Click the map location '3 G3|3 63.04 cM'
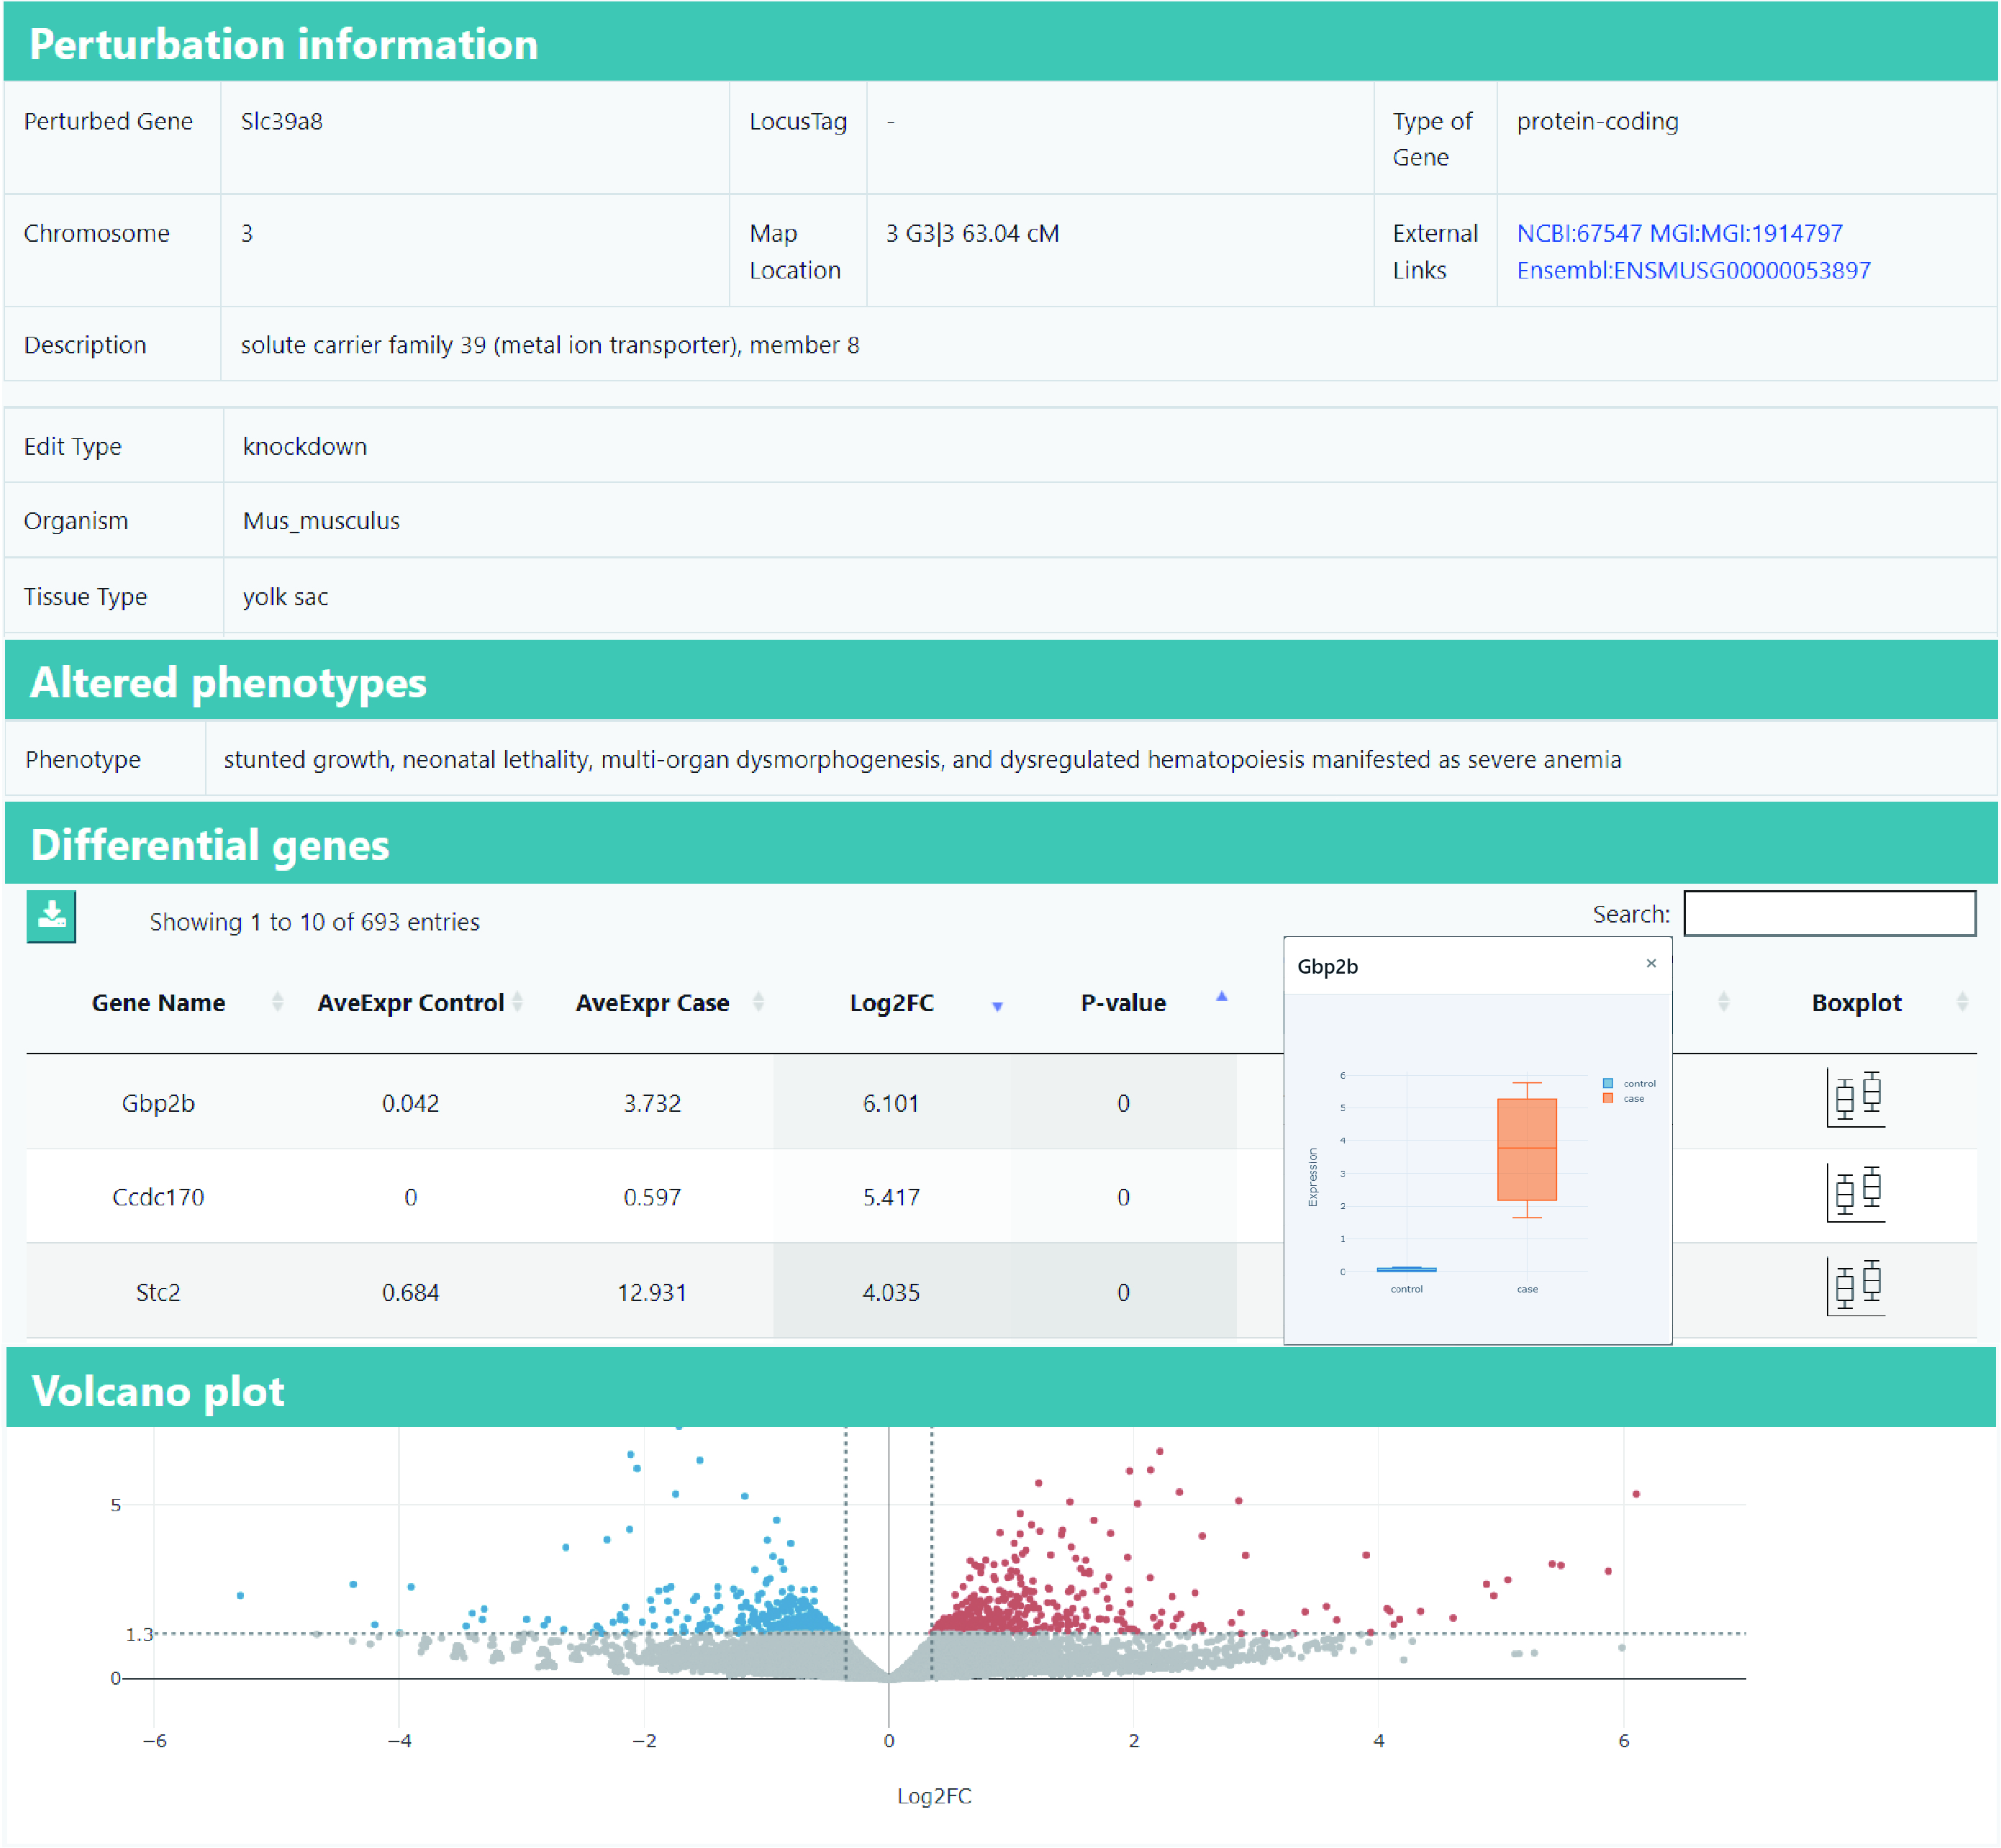 click(x=972, y=233)
